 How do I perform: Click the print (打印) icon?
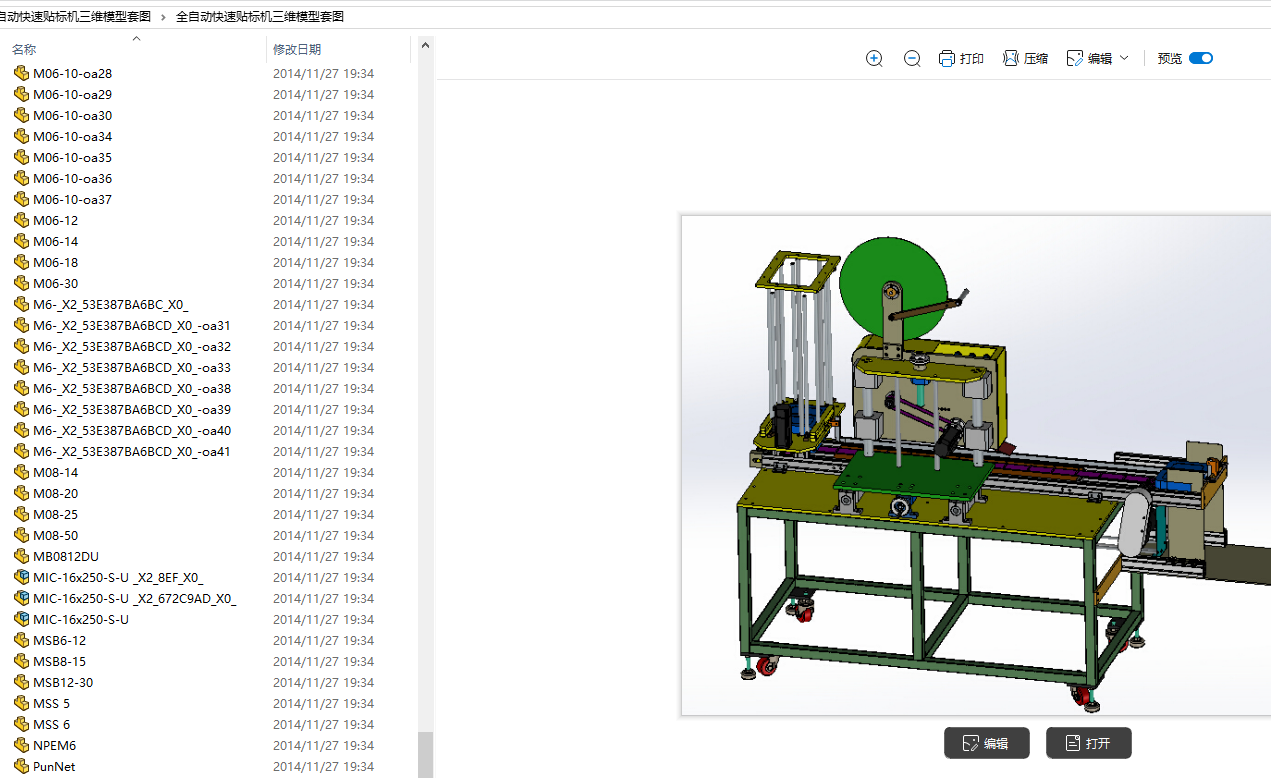pos(947,59)
